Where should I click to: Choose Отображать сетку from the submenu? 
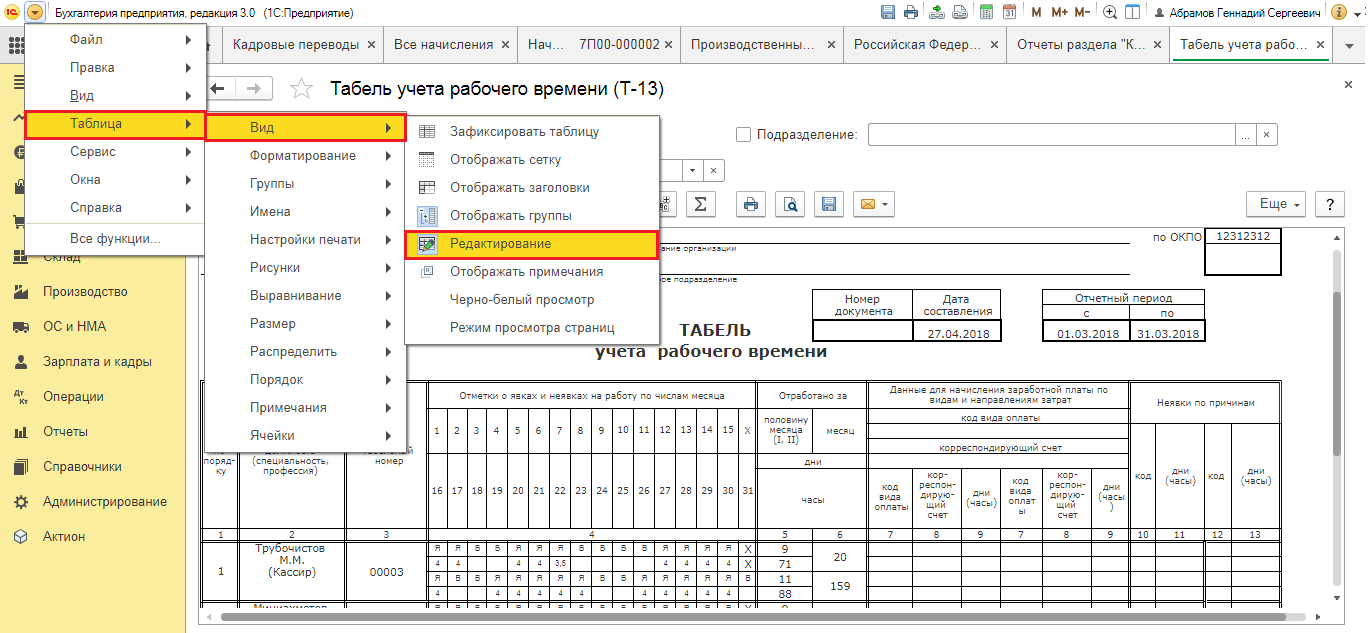coord(505,160)
